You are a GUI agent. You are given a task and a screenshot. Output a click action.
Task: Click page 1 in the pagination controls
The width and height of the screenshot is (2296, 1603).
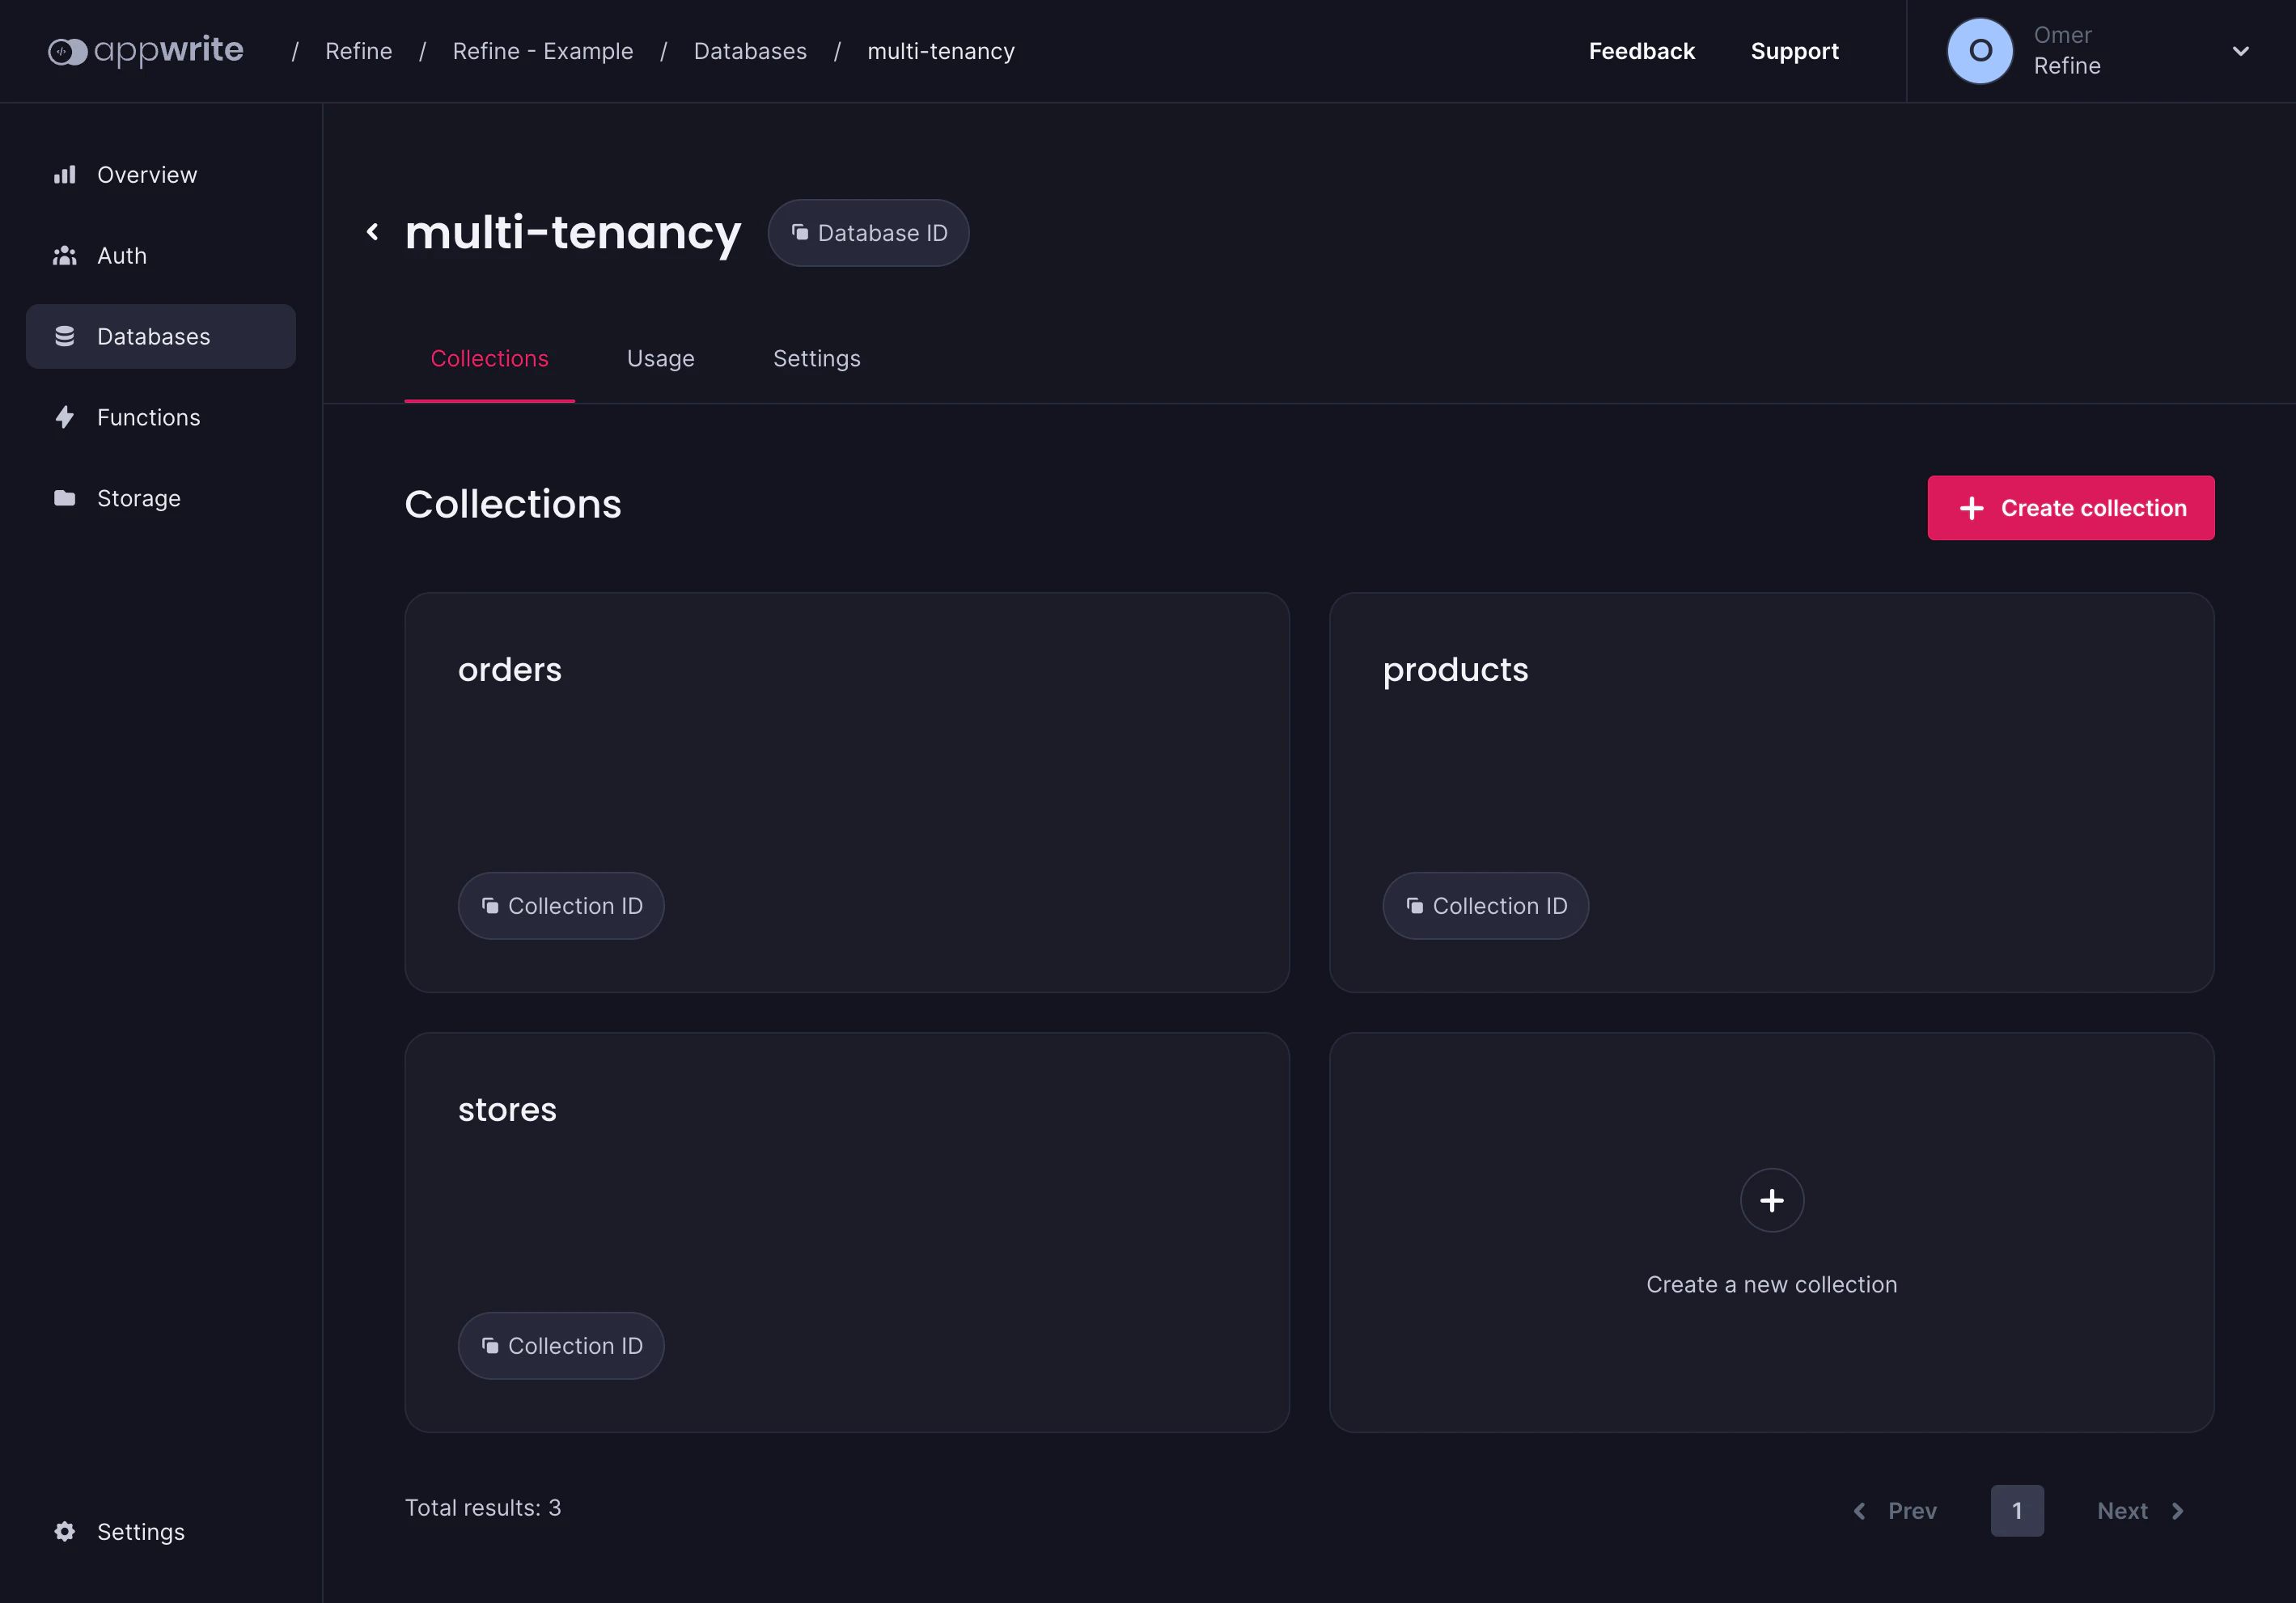2017,1511
